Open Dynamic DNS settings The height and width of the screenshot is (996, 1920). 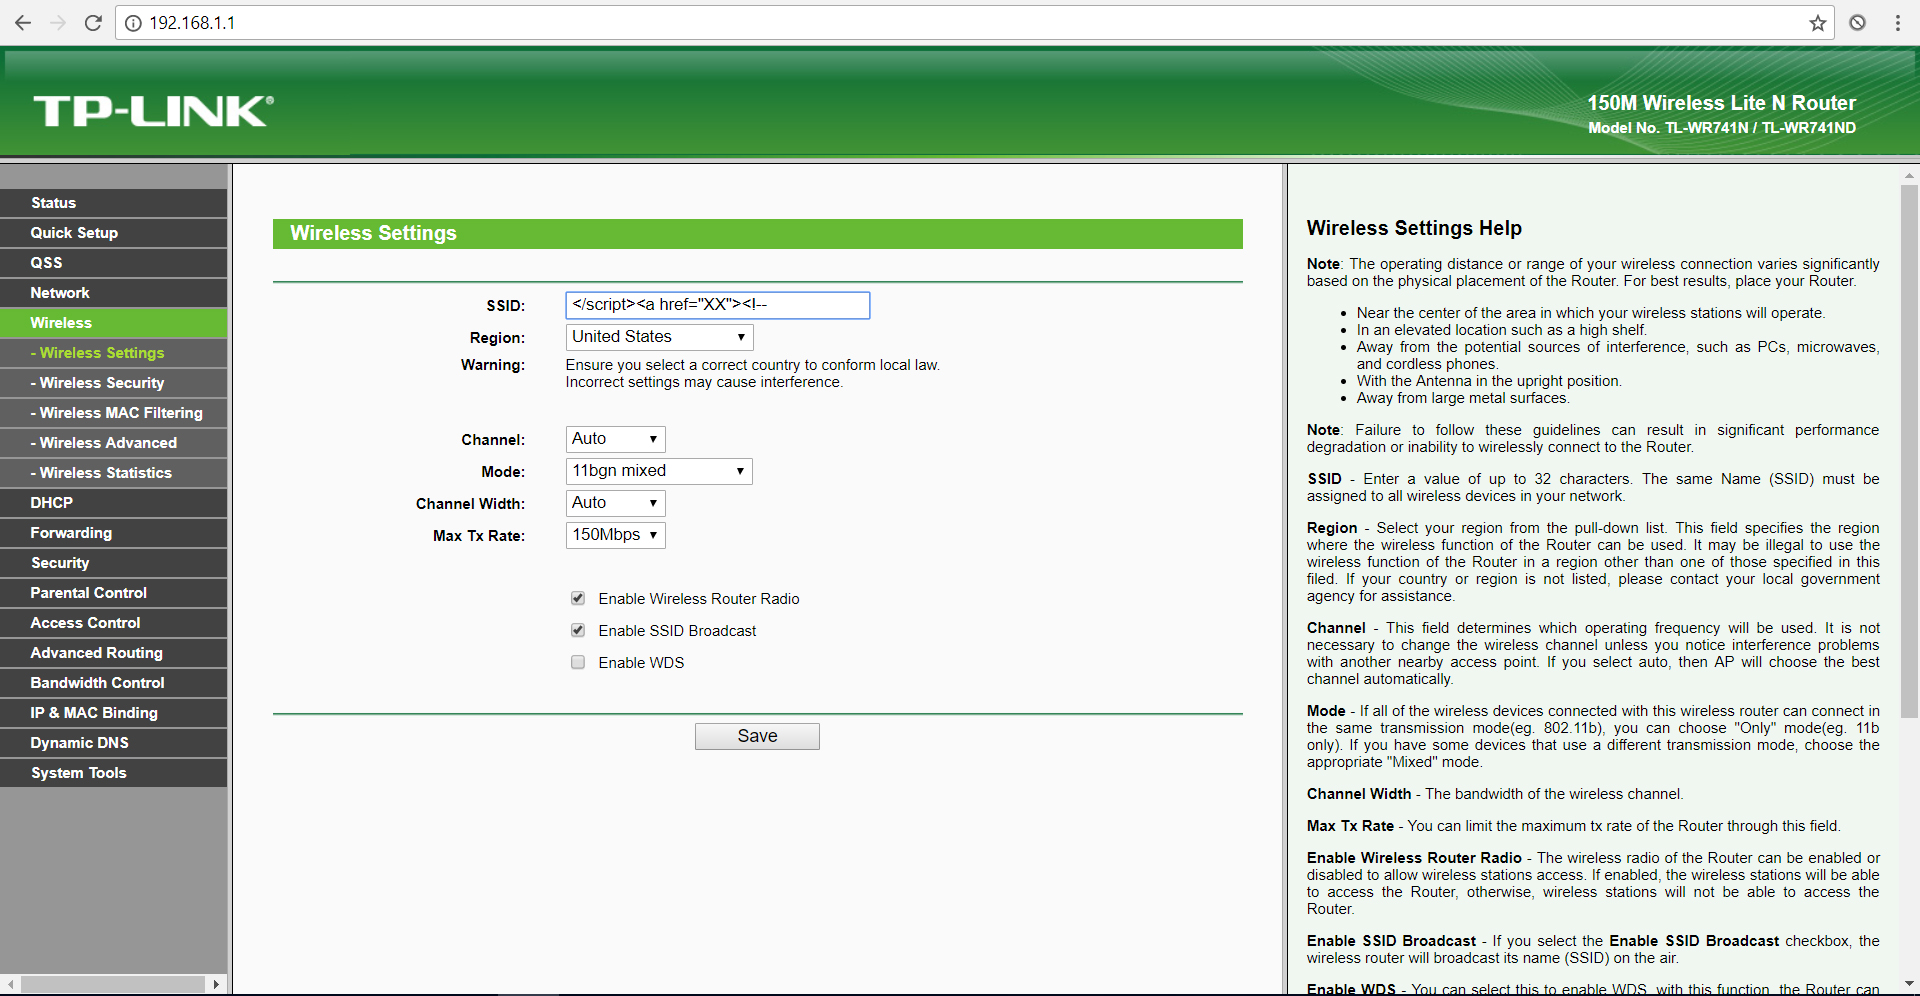(x=114, y=743)
